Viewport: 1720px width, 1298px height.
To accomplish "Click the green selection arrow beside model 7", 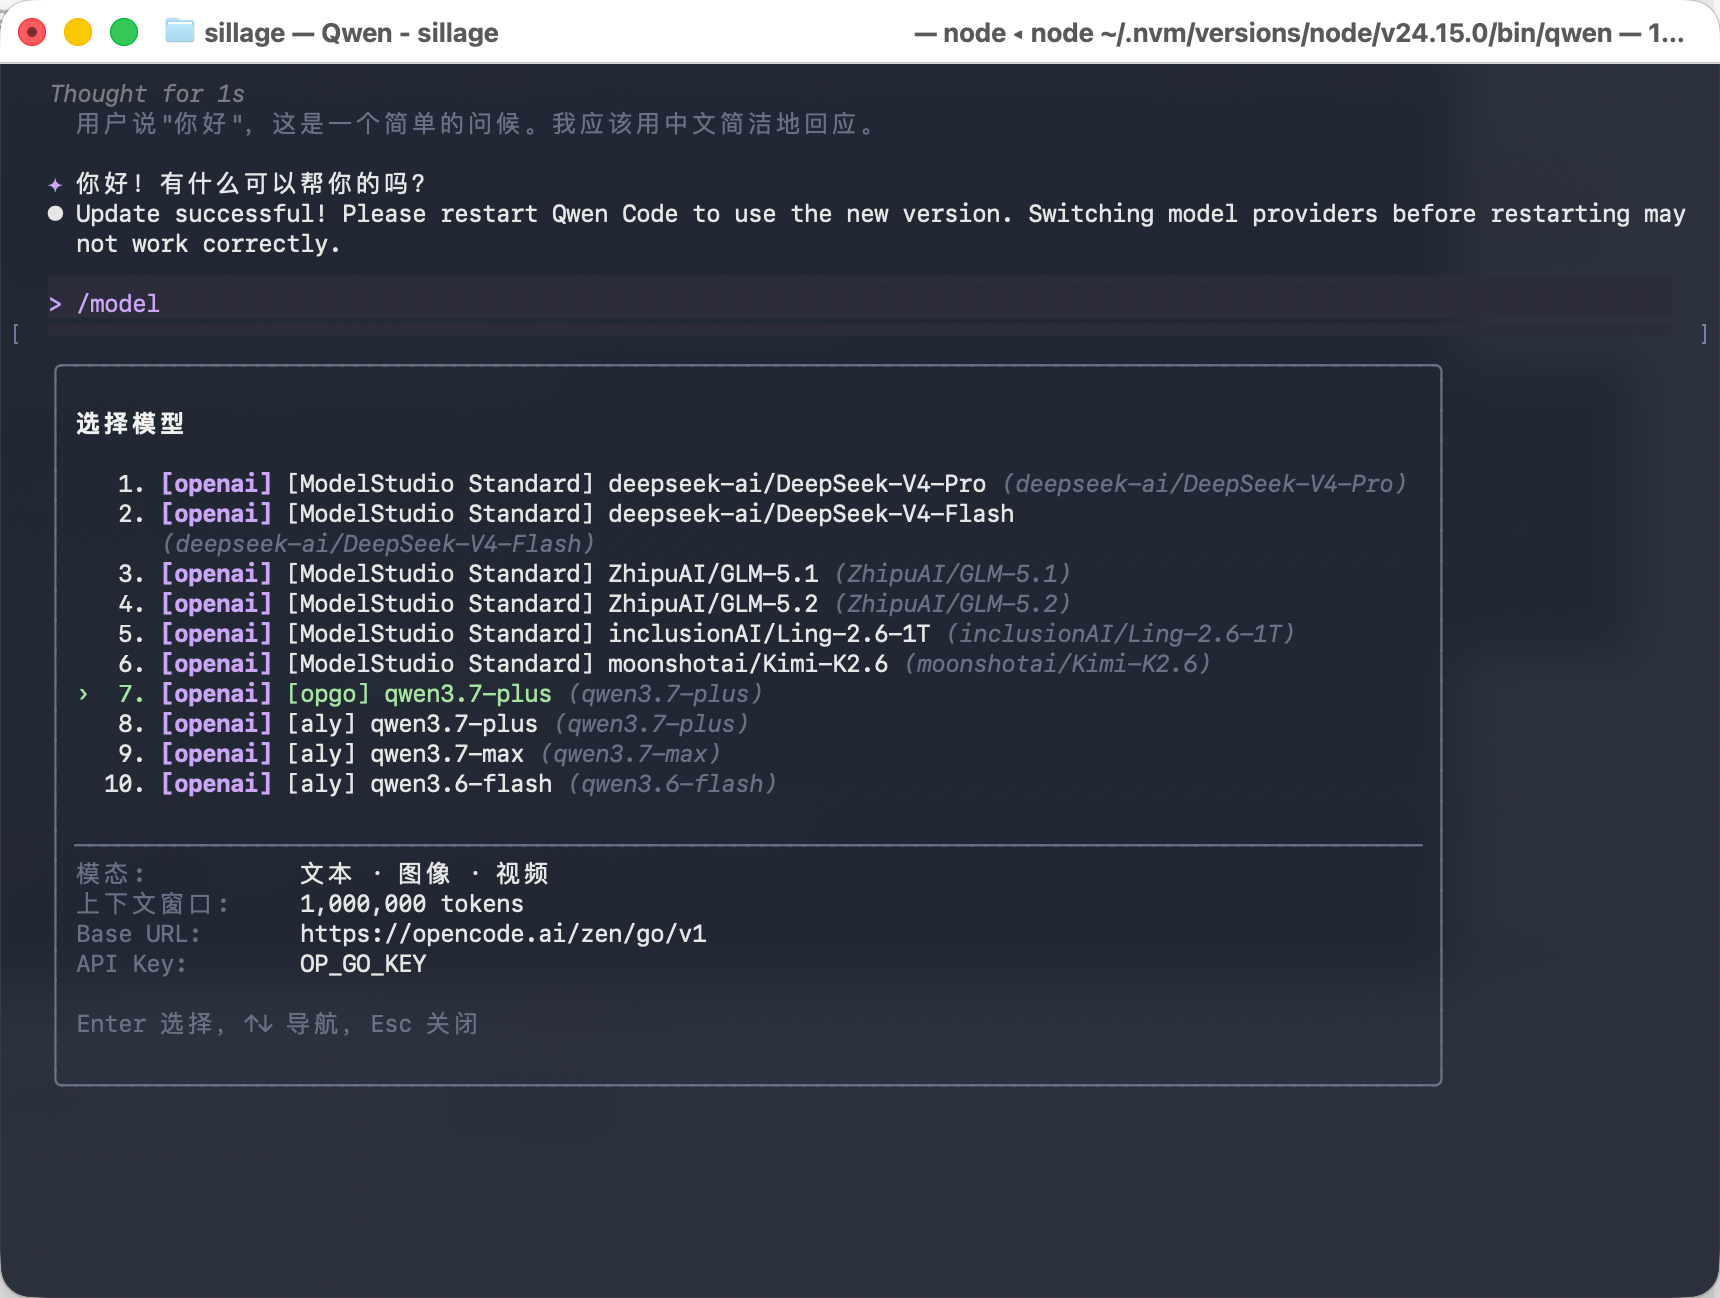I will (84, 694).
